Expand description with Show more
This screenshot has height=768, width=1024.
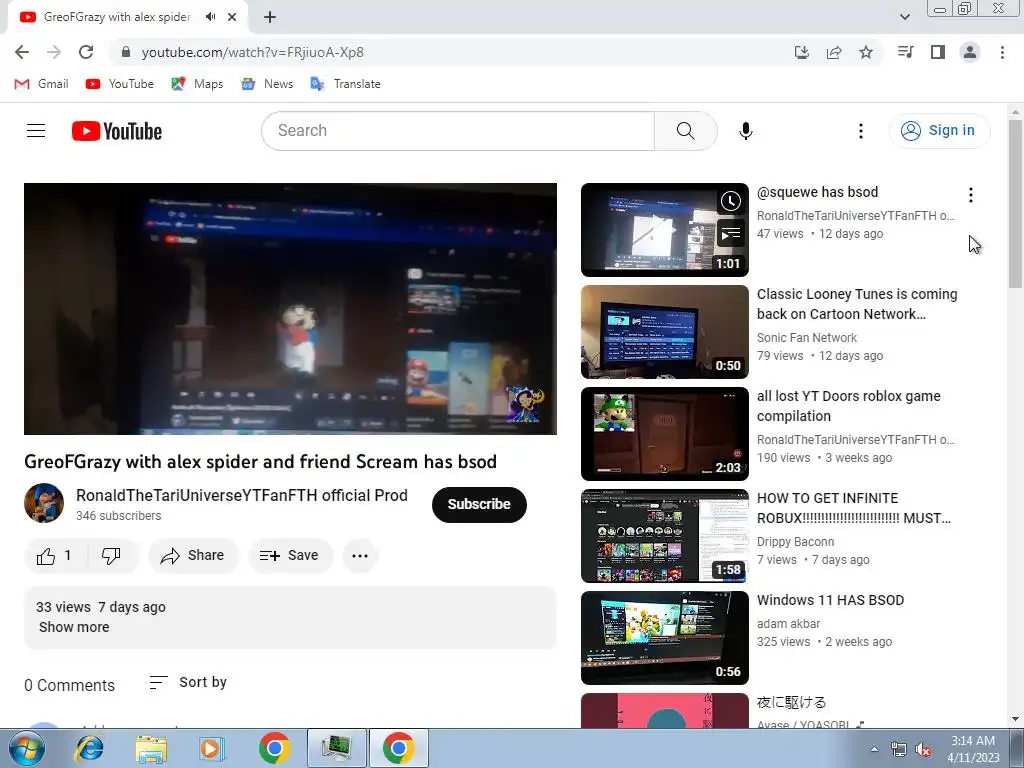(x=74, y=627)
